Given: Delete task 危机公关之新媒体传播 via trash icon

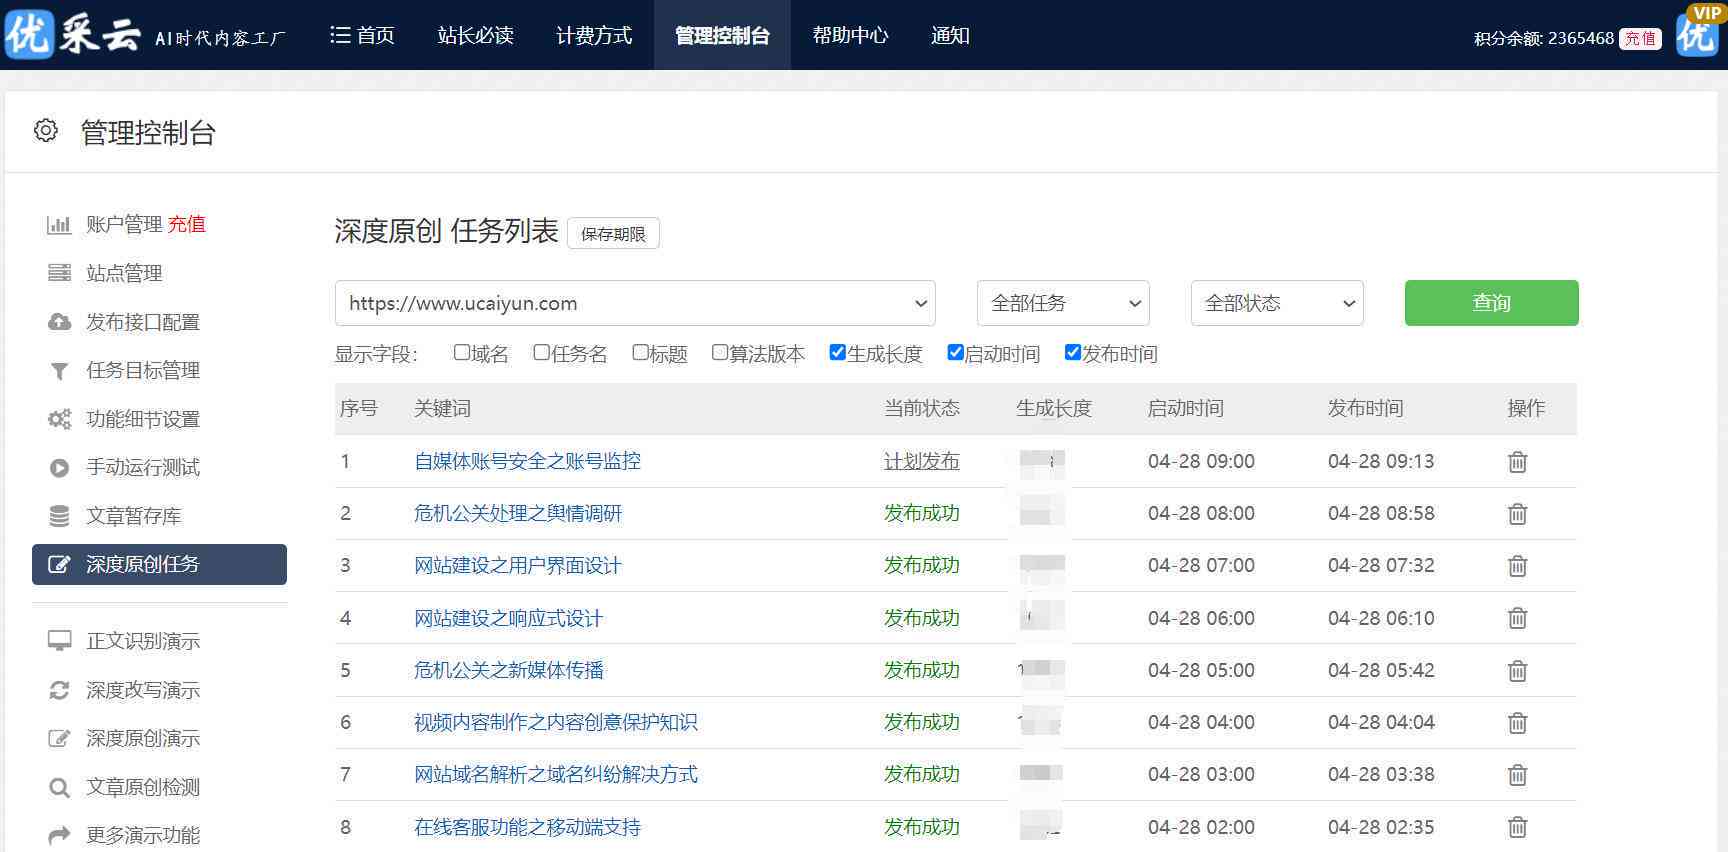Looking at the screenshot, I should (x=1517, y=670).
